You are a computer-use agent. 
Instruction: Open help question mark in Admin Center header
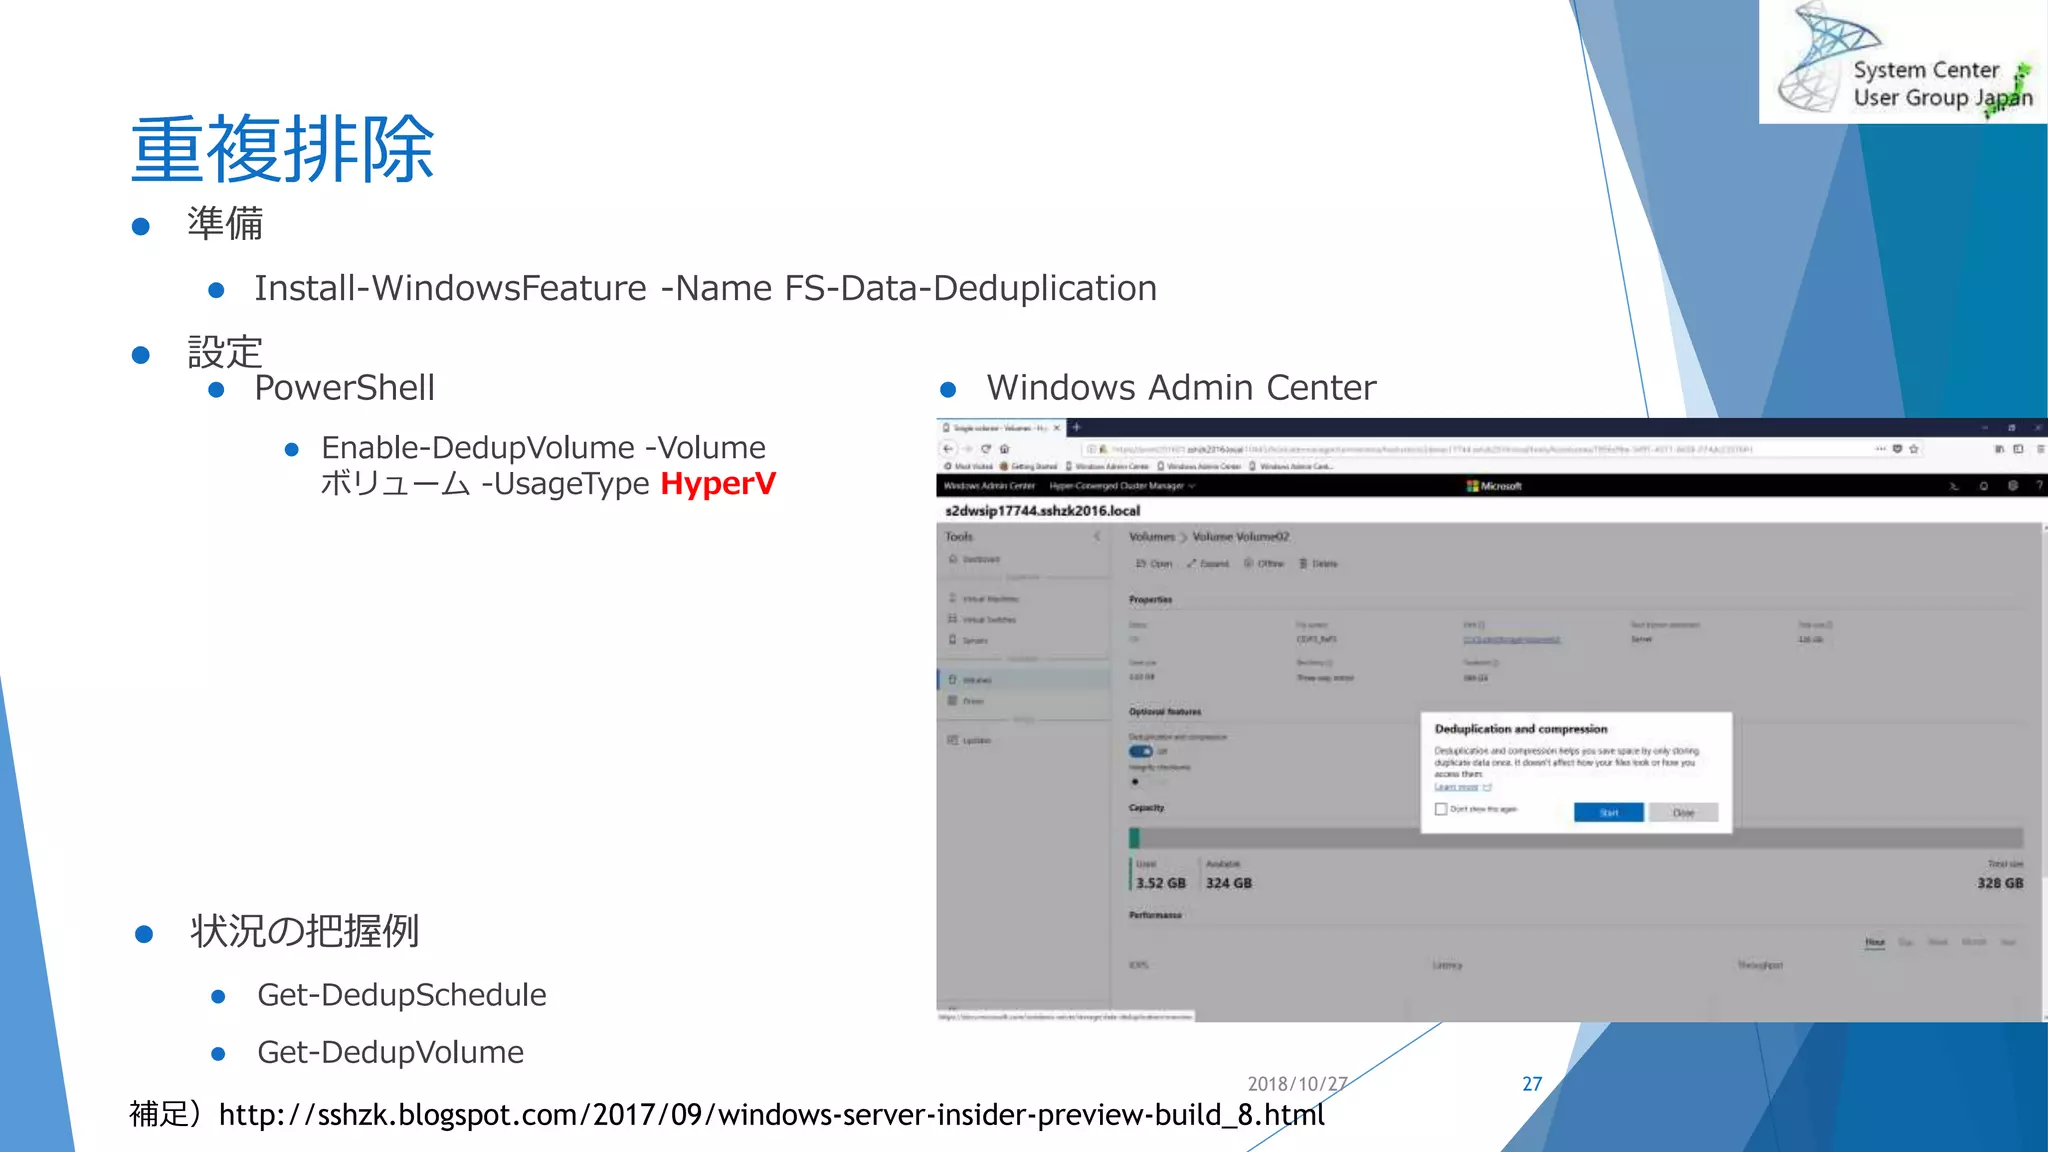point(2039,486)
